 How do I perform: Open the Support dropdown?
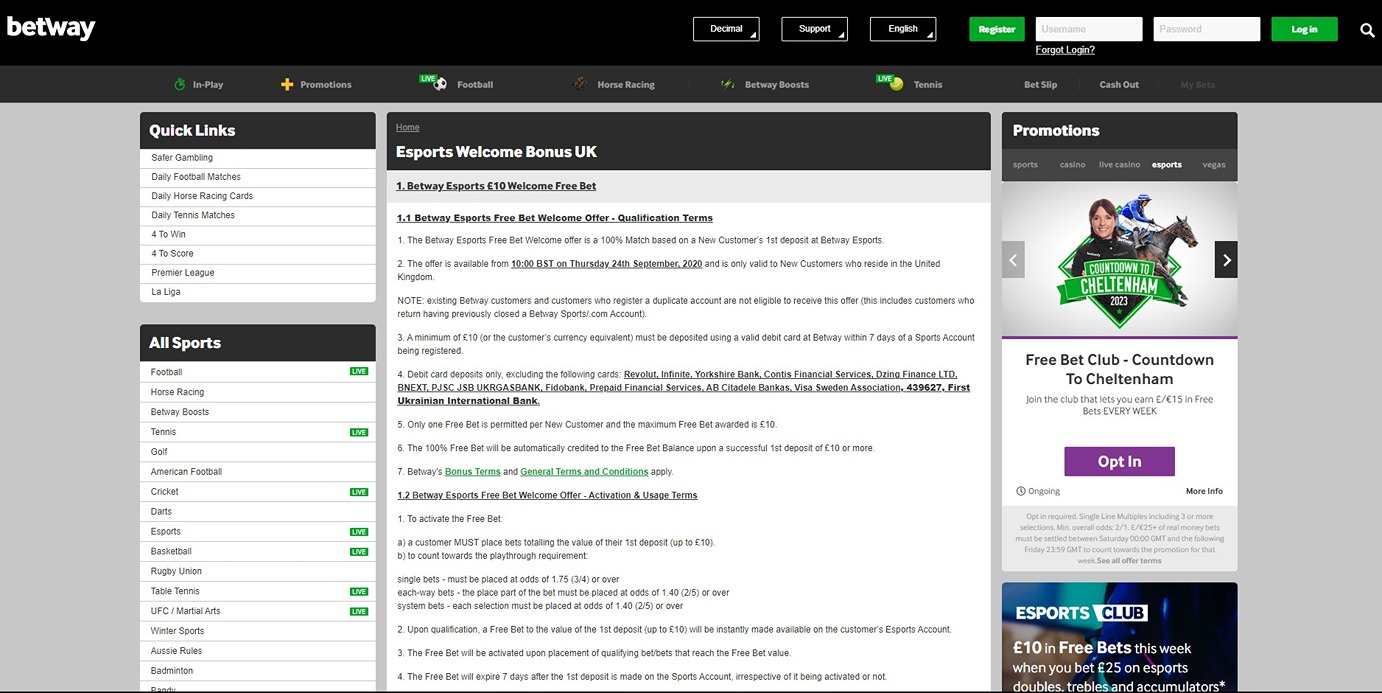(x=815, y=29)
